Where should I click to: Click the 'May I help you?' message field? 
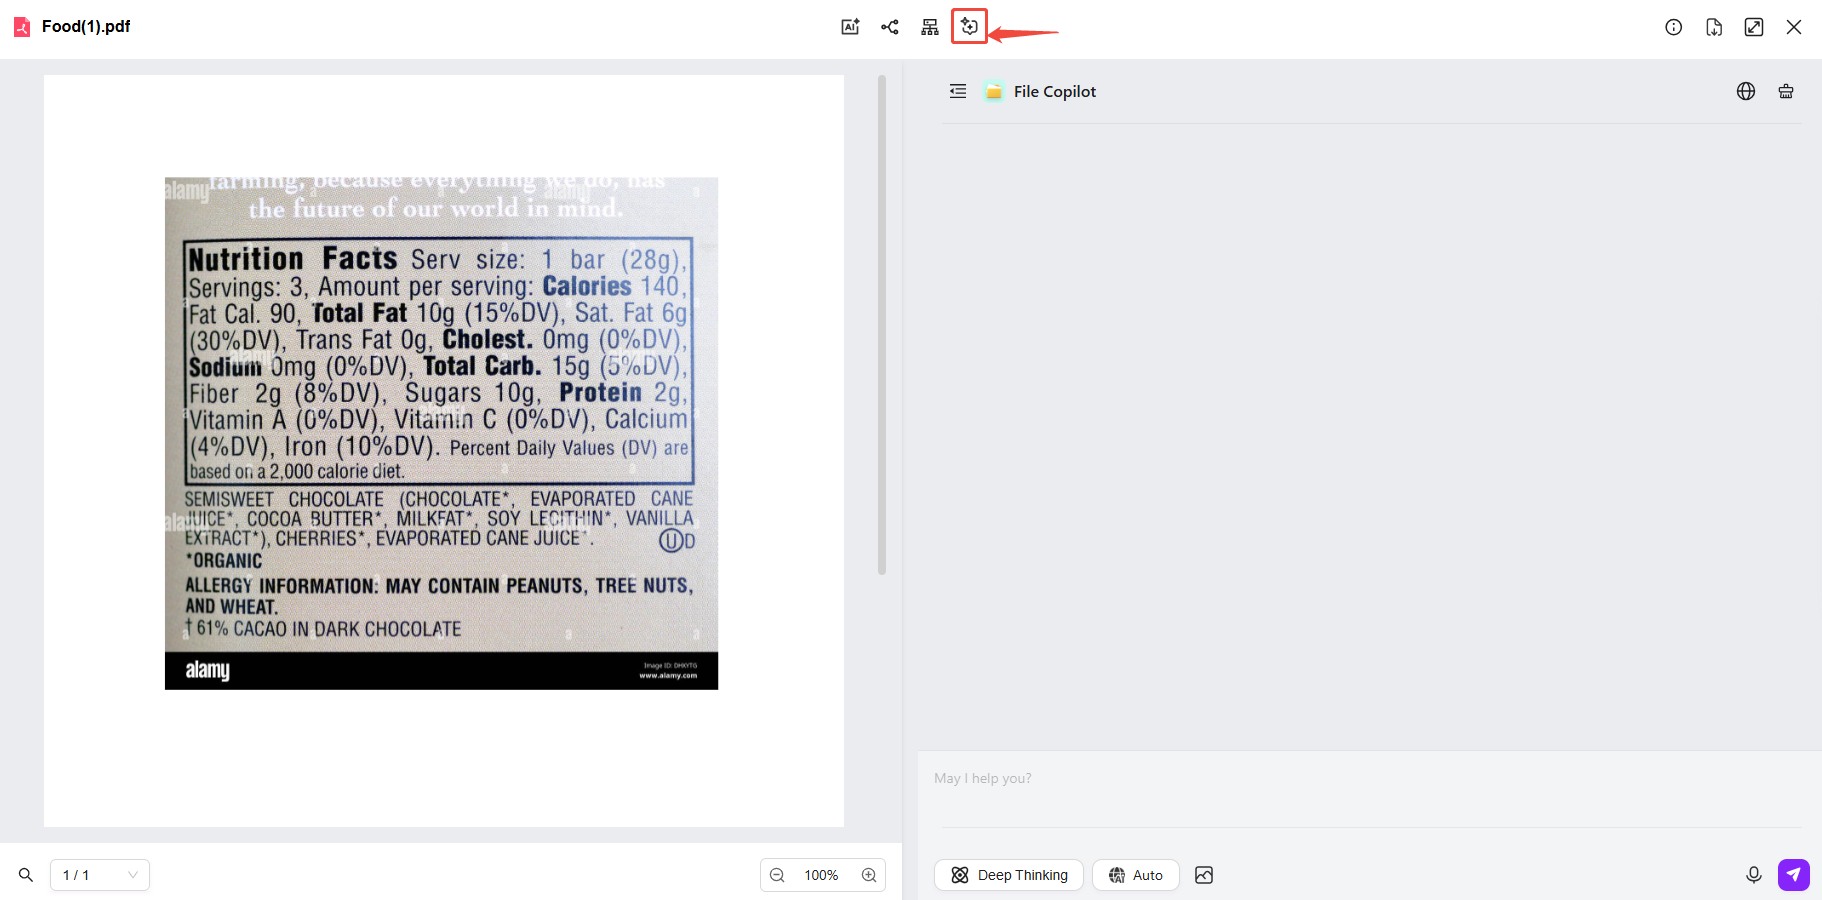click(1370, 789)
